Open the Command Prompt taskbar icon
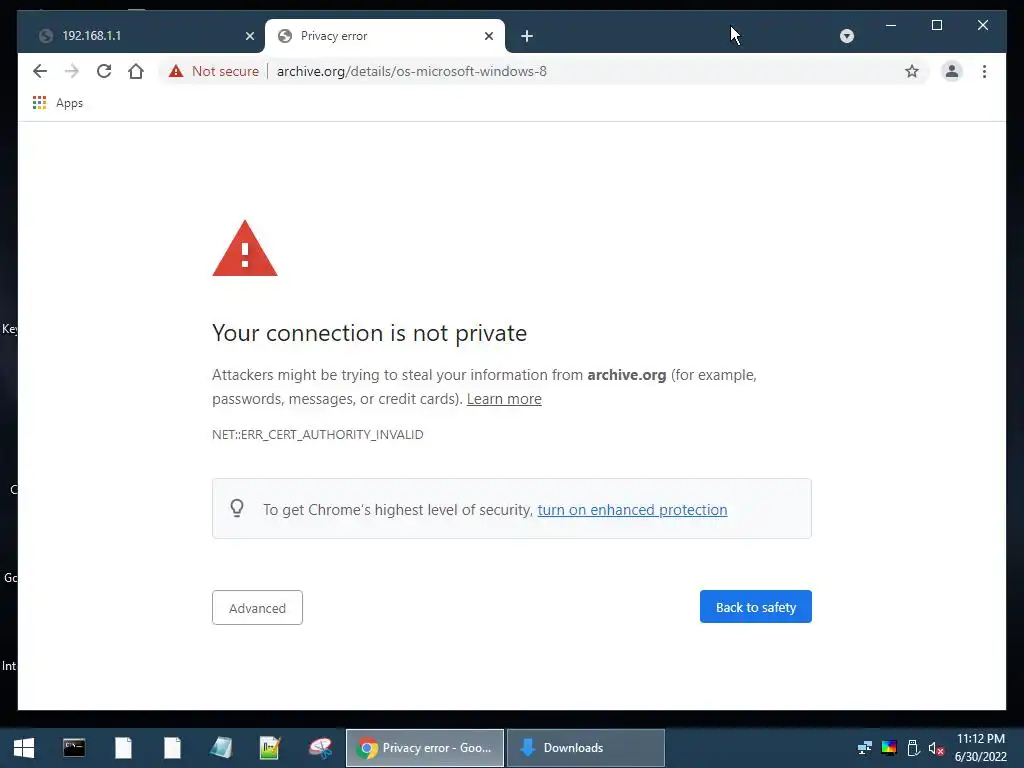1024x768 pixels. [74, 748]
